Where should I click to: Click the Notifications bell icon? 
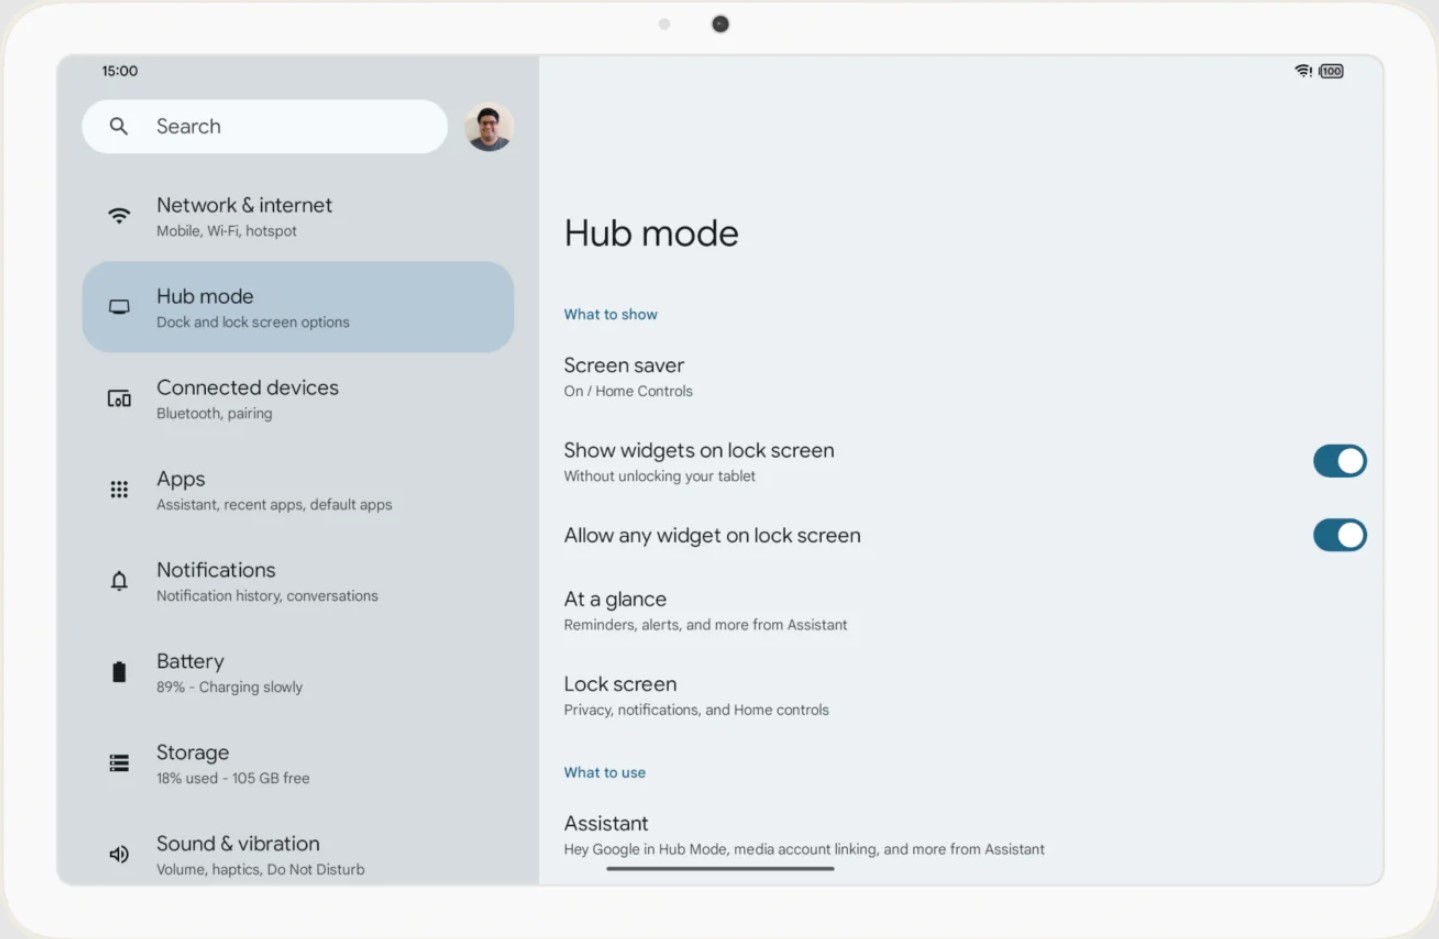[119, 581]
